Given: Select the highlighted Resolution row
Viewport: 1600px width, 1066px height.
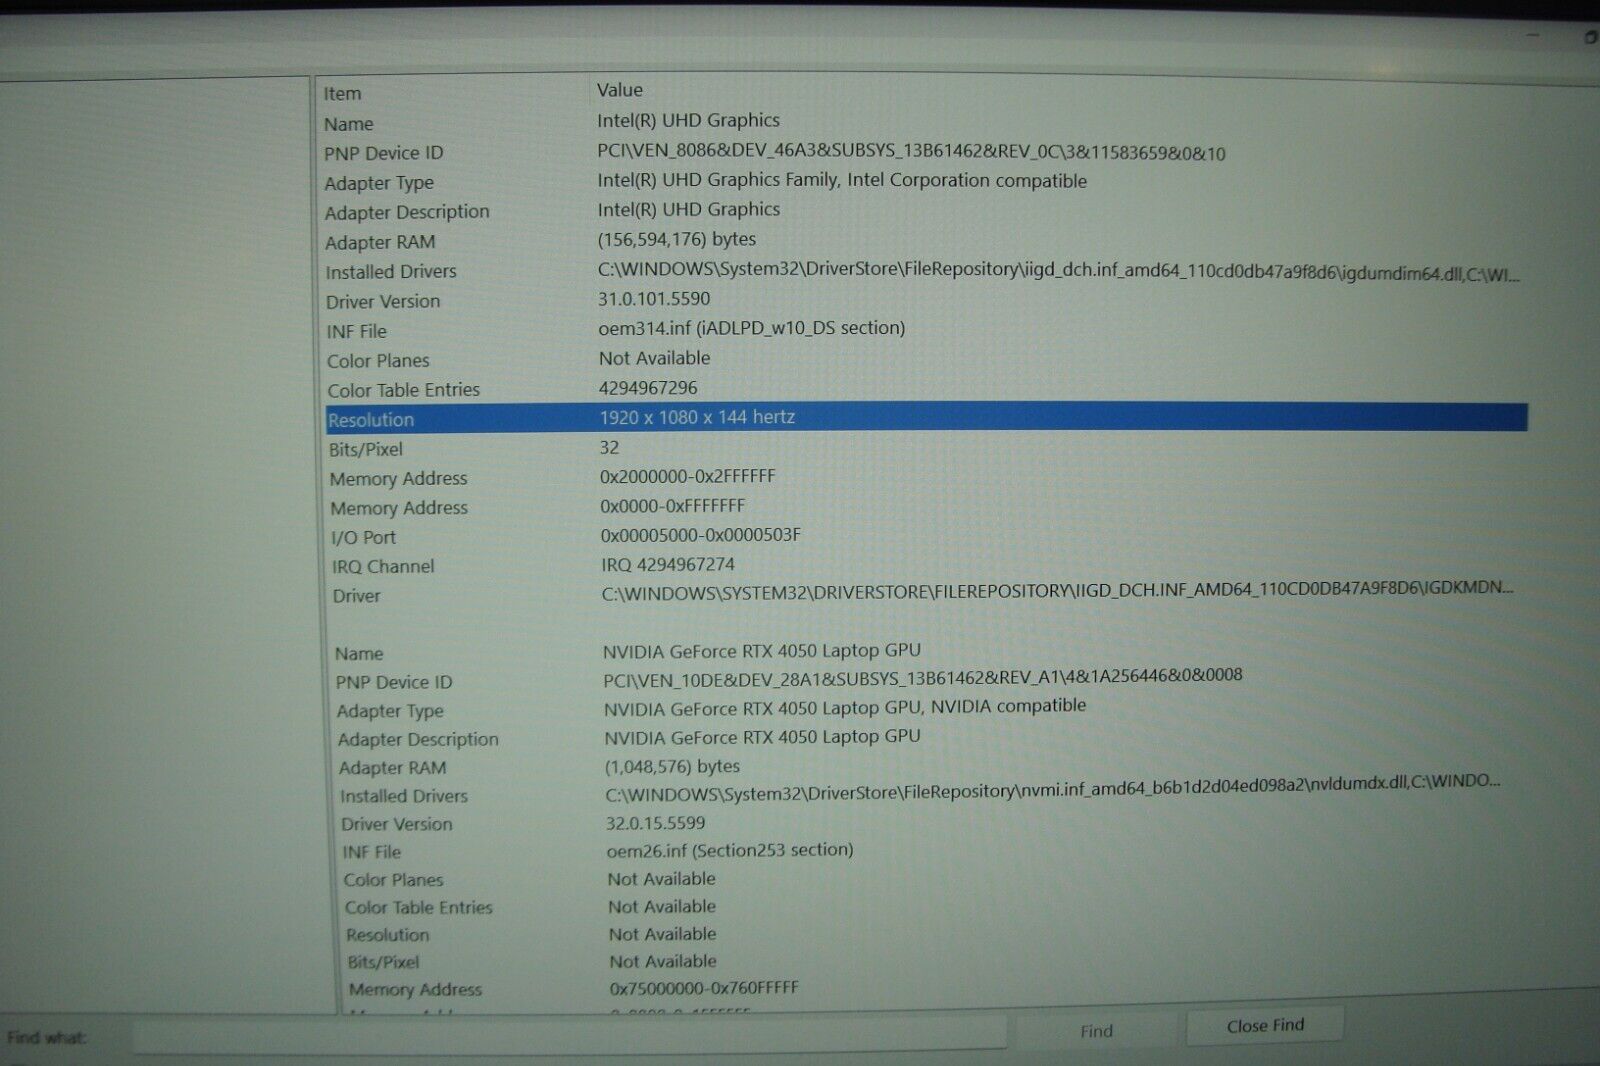Looking at the screenshot, I should pos(927,418).
